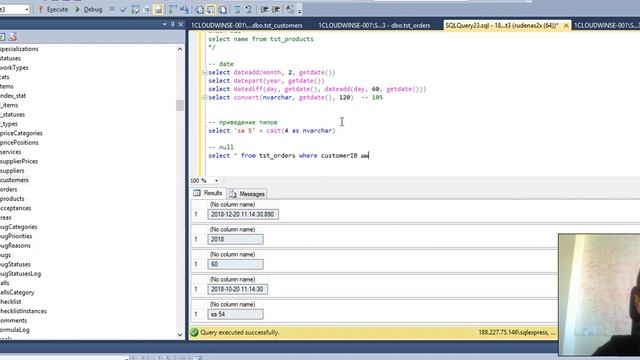Click the result cell showing 2018

point(236,239)
